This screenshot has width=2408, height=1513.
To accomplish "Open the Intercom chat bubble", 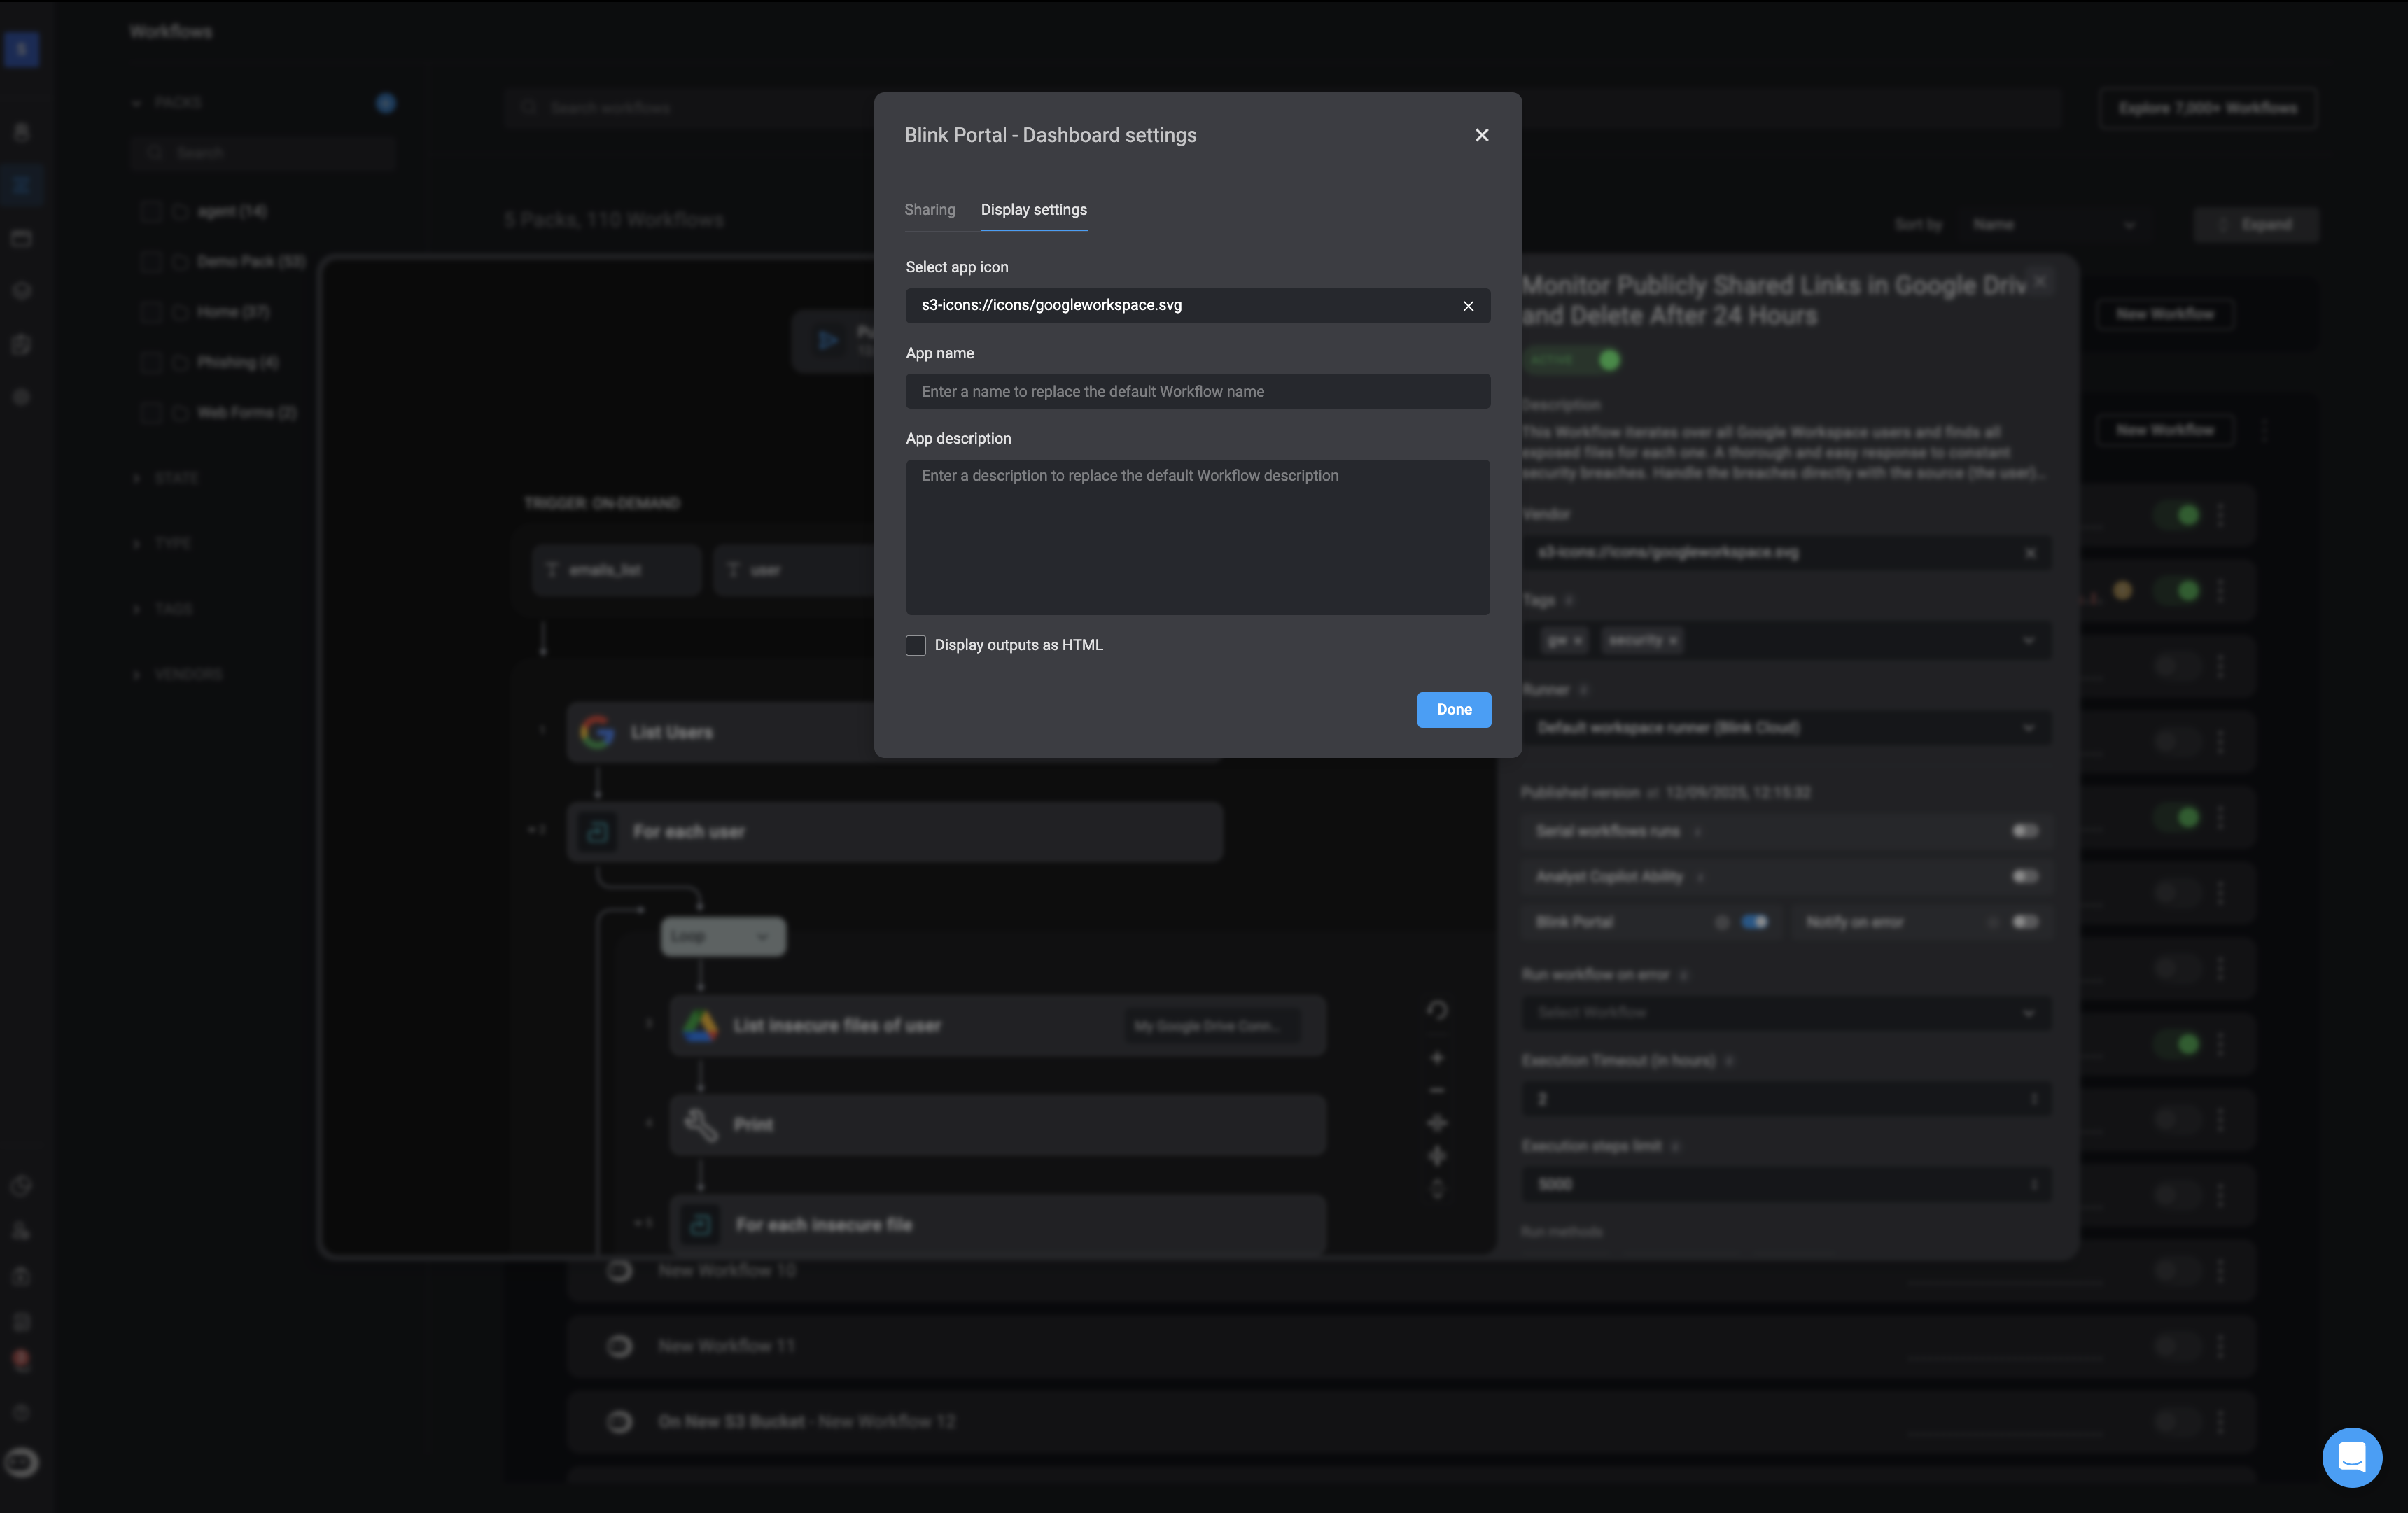I will click(2351, 1456).
